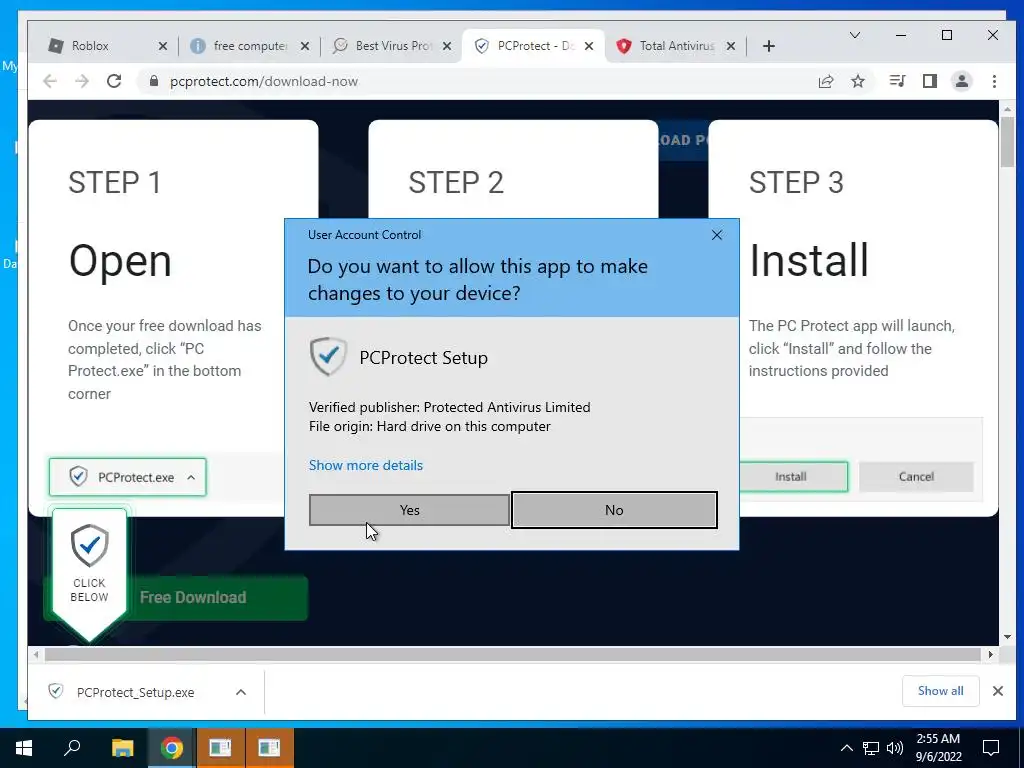Switch to the Best Virus Prot tab
1024x768 pixels.
click(394, 46)
